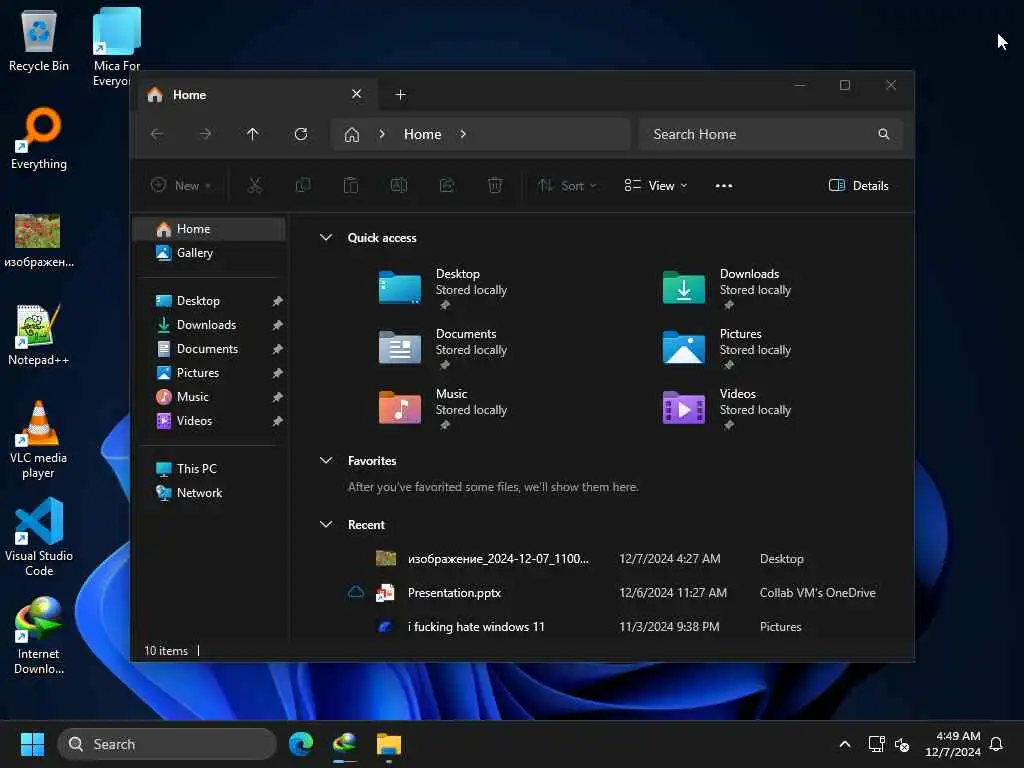Select the Notepad++ desktop shortcut
The image size is (1024, 768).
pyautogui.click(x=39, y=334)
